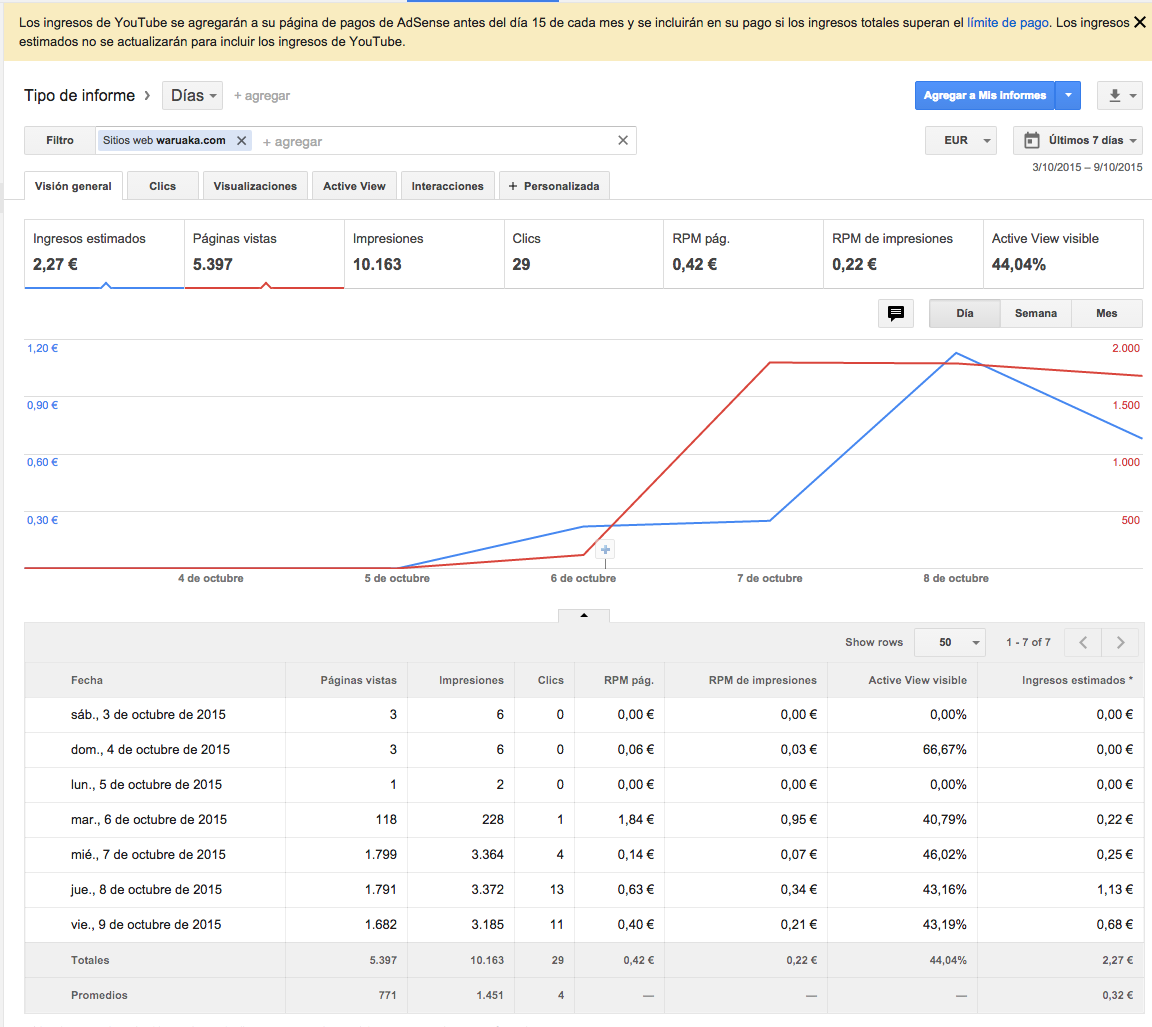The height and width of the screenshot is (1027, 1152).
Task: Click the + agregar filter field
Action: click(x=292, y=141)
